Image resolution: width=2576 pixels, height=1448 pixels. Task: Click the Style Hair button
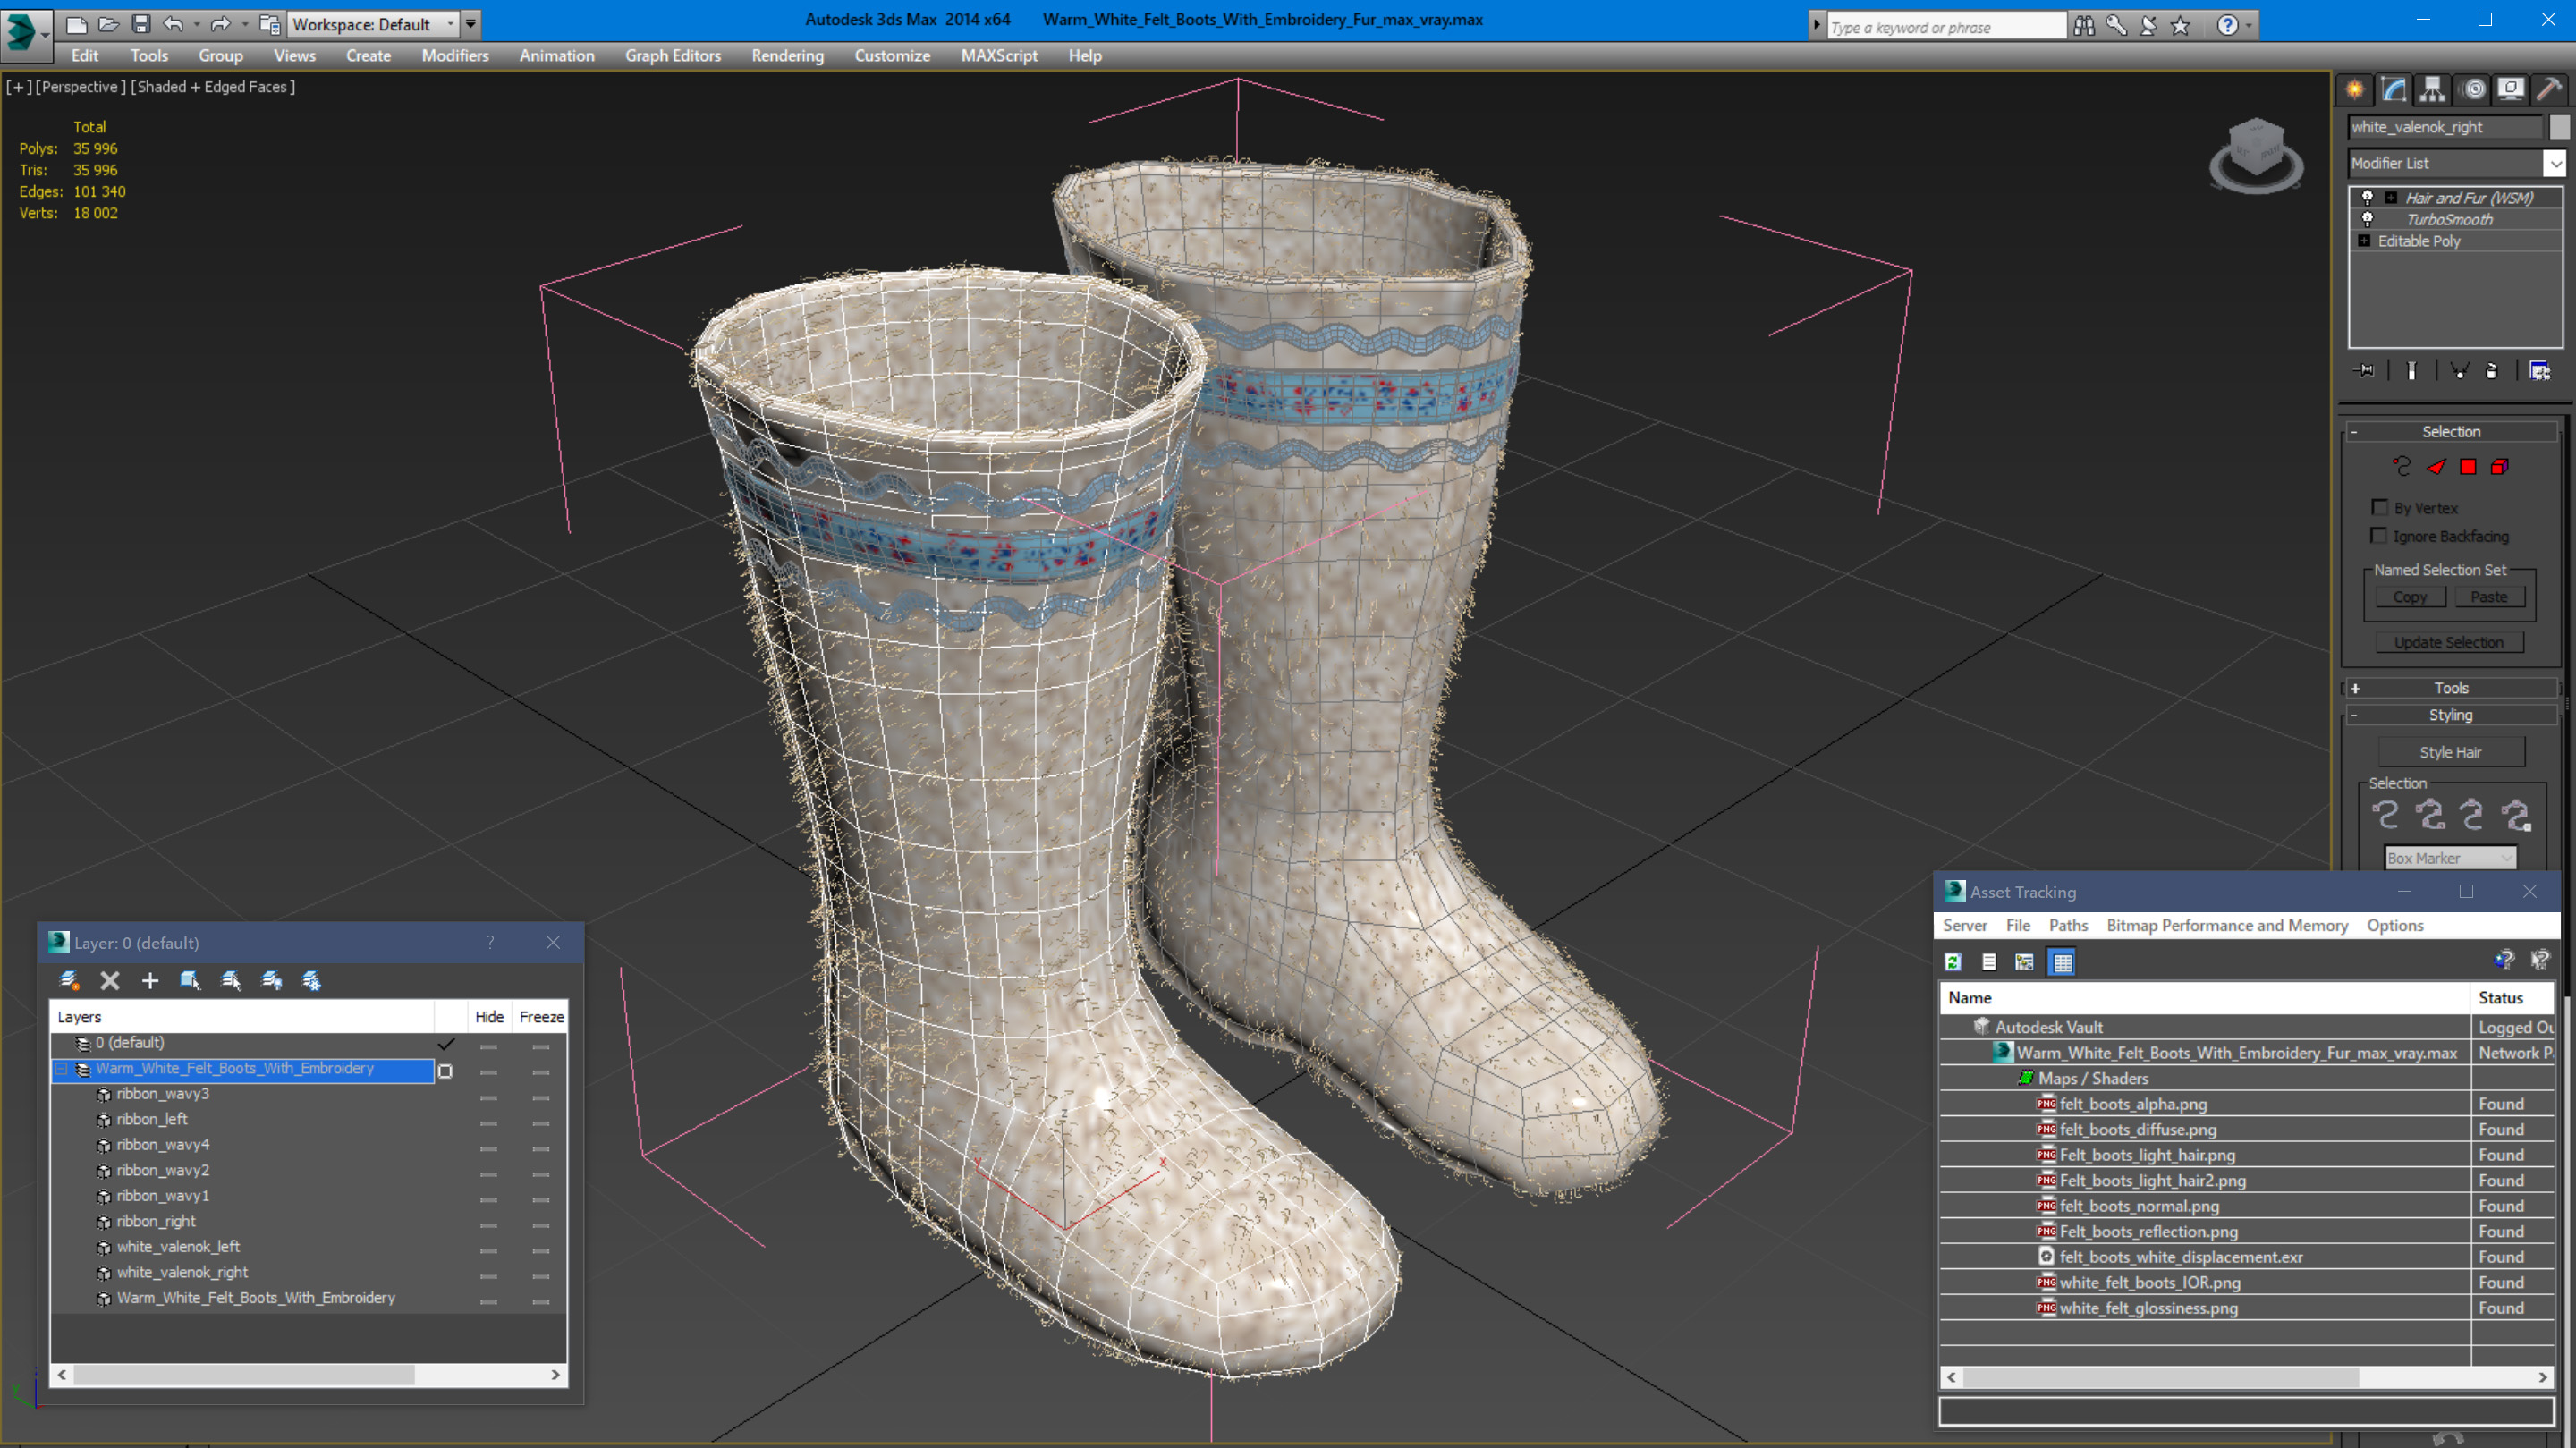point(2450,752)
